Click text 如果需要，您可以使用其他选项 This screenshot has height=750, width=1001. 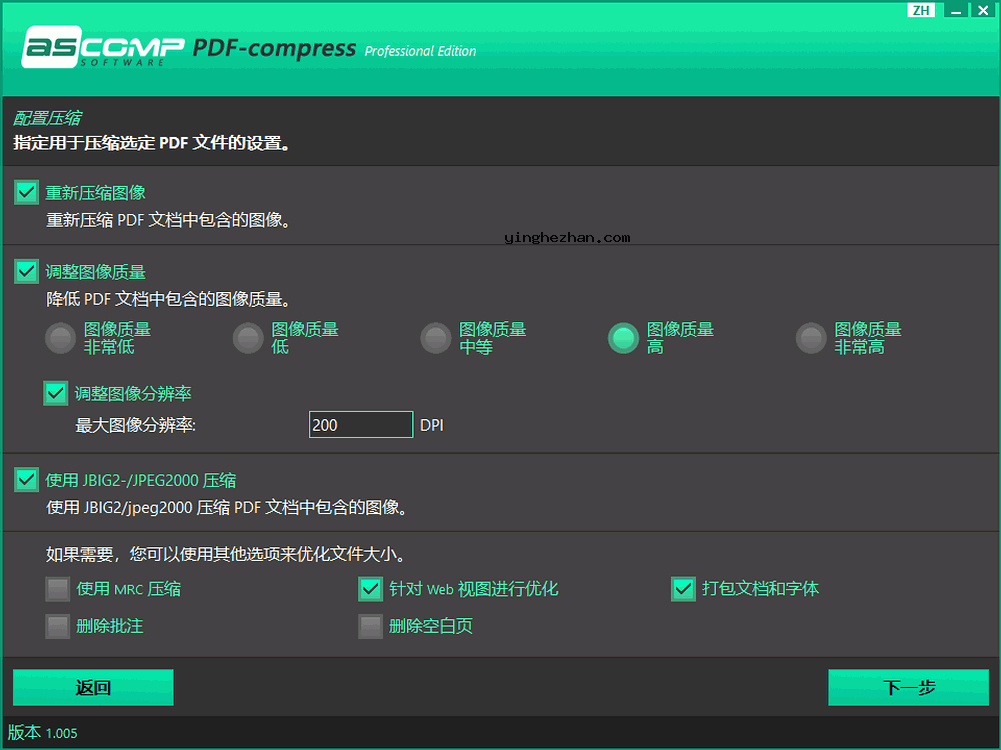[x=225, y=554]
